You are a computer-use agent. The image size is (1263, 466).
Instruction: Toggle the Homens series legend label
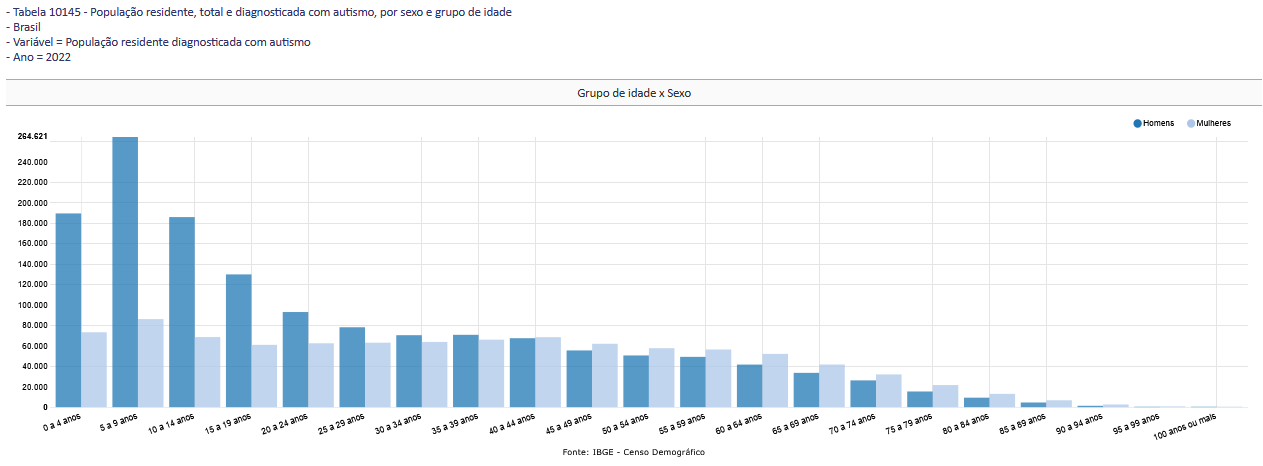tap(1158, 123)
